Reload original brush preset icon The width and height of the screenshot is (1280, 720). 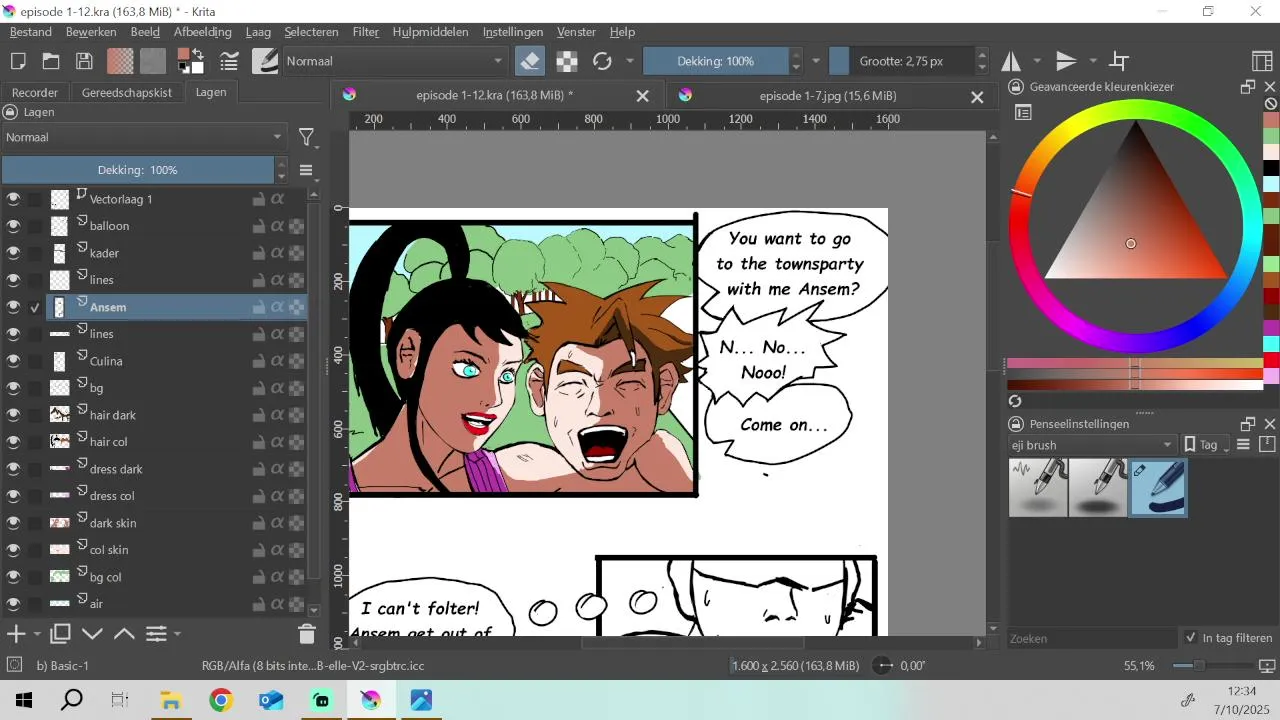coord(602,61)
